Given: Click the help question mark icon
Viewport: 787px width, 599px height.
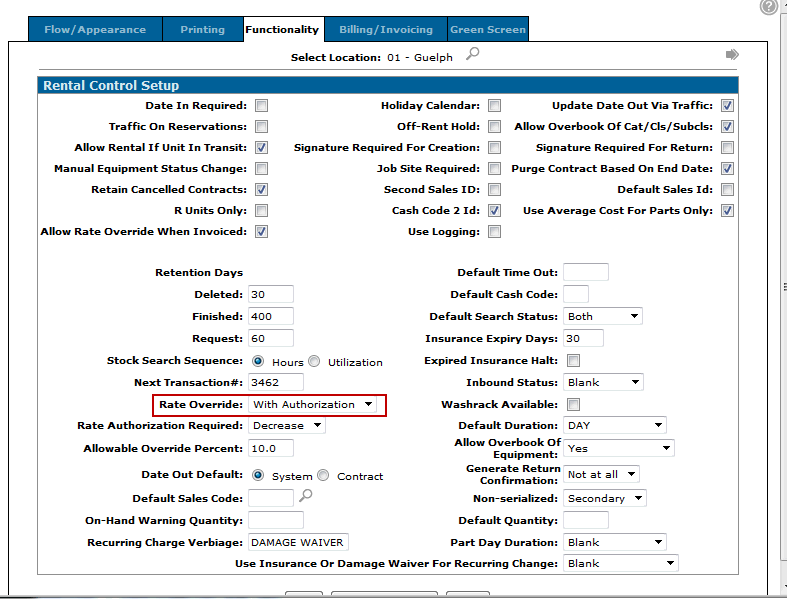Looking at the screenshot, I should tap(768, 7).
